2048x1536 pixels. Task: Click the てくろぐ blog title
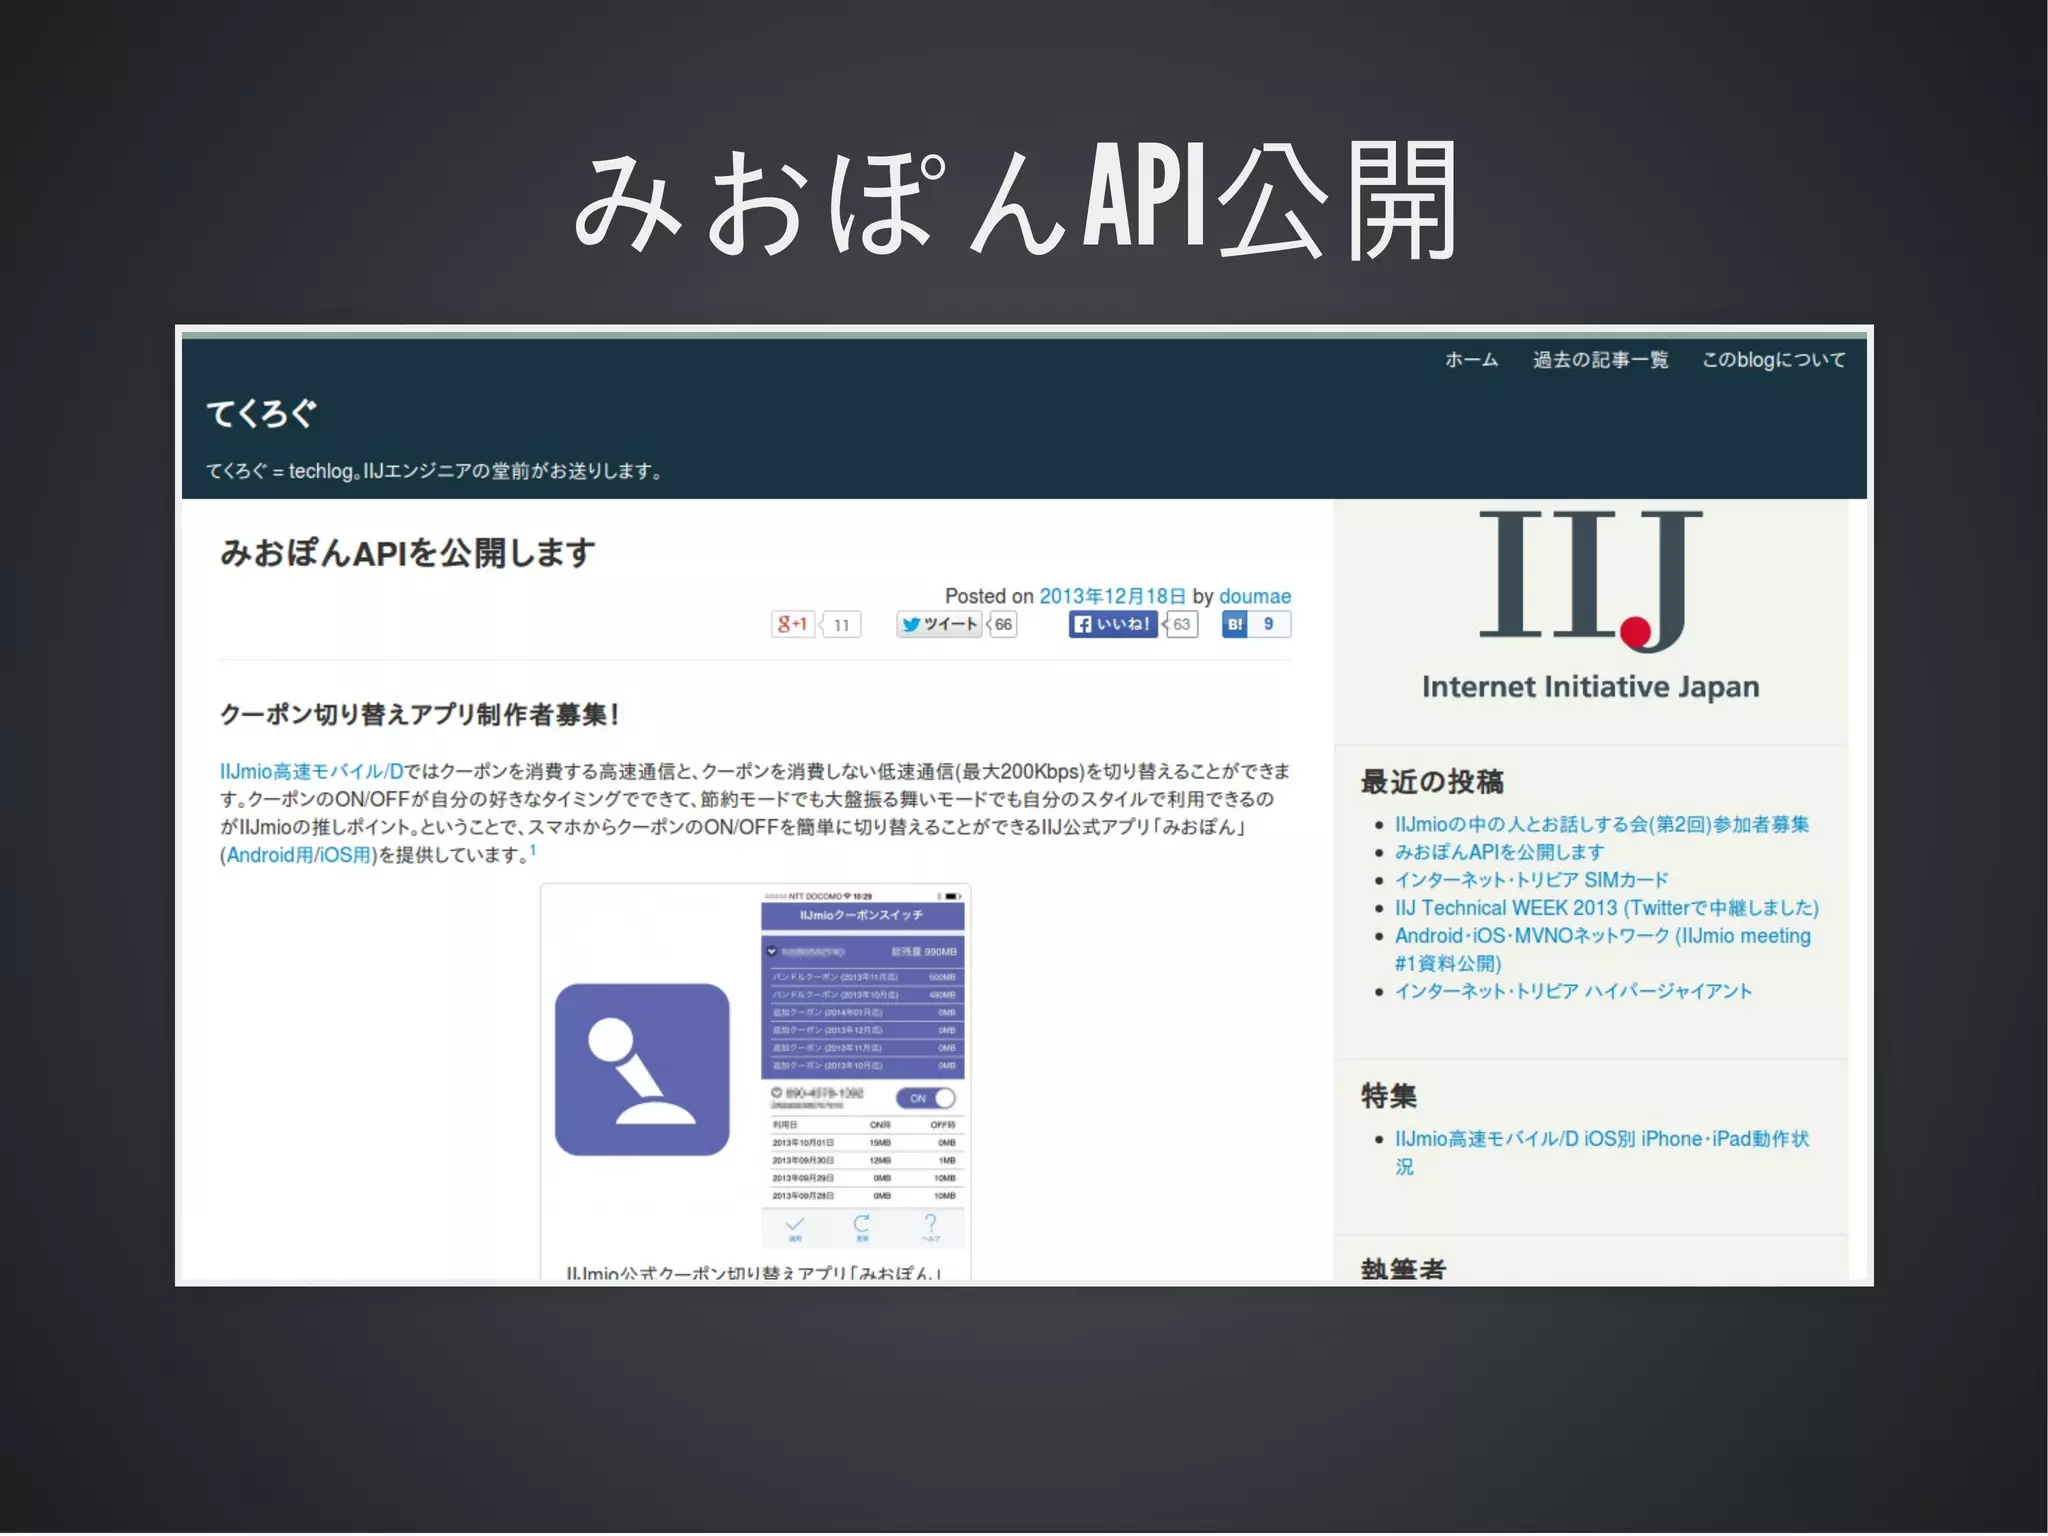[x=261, y=413]
